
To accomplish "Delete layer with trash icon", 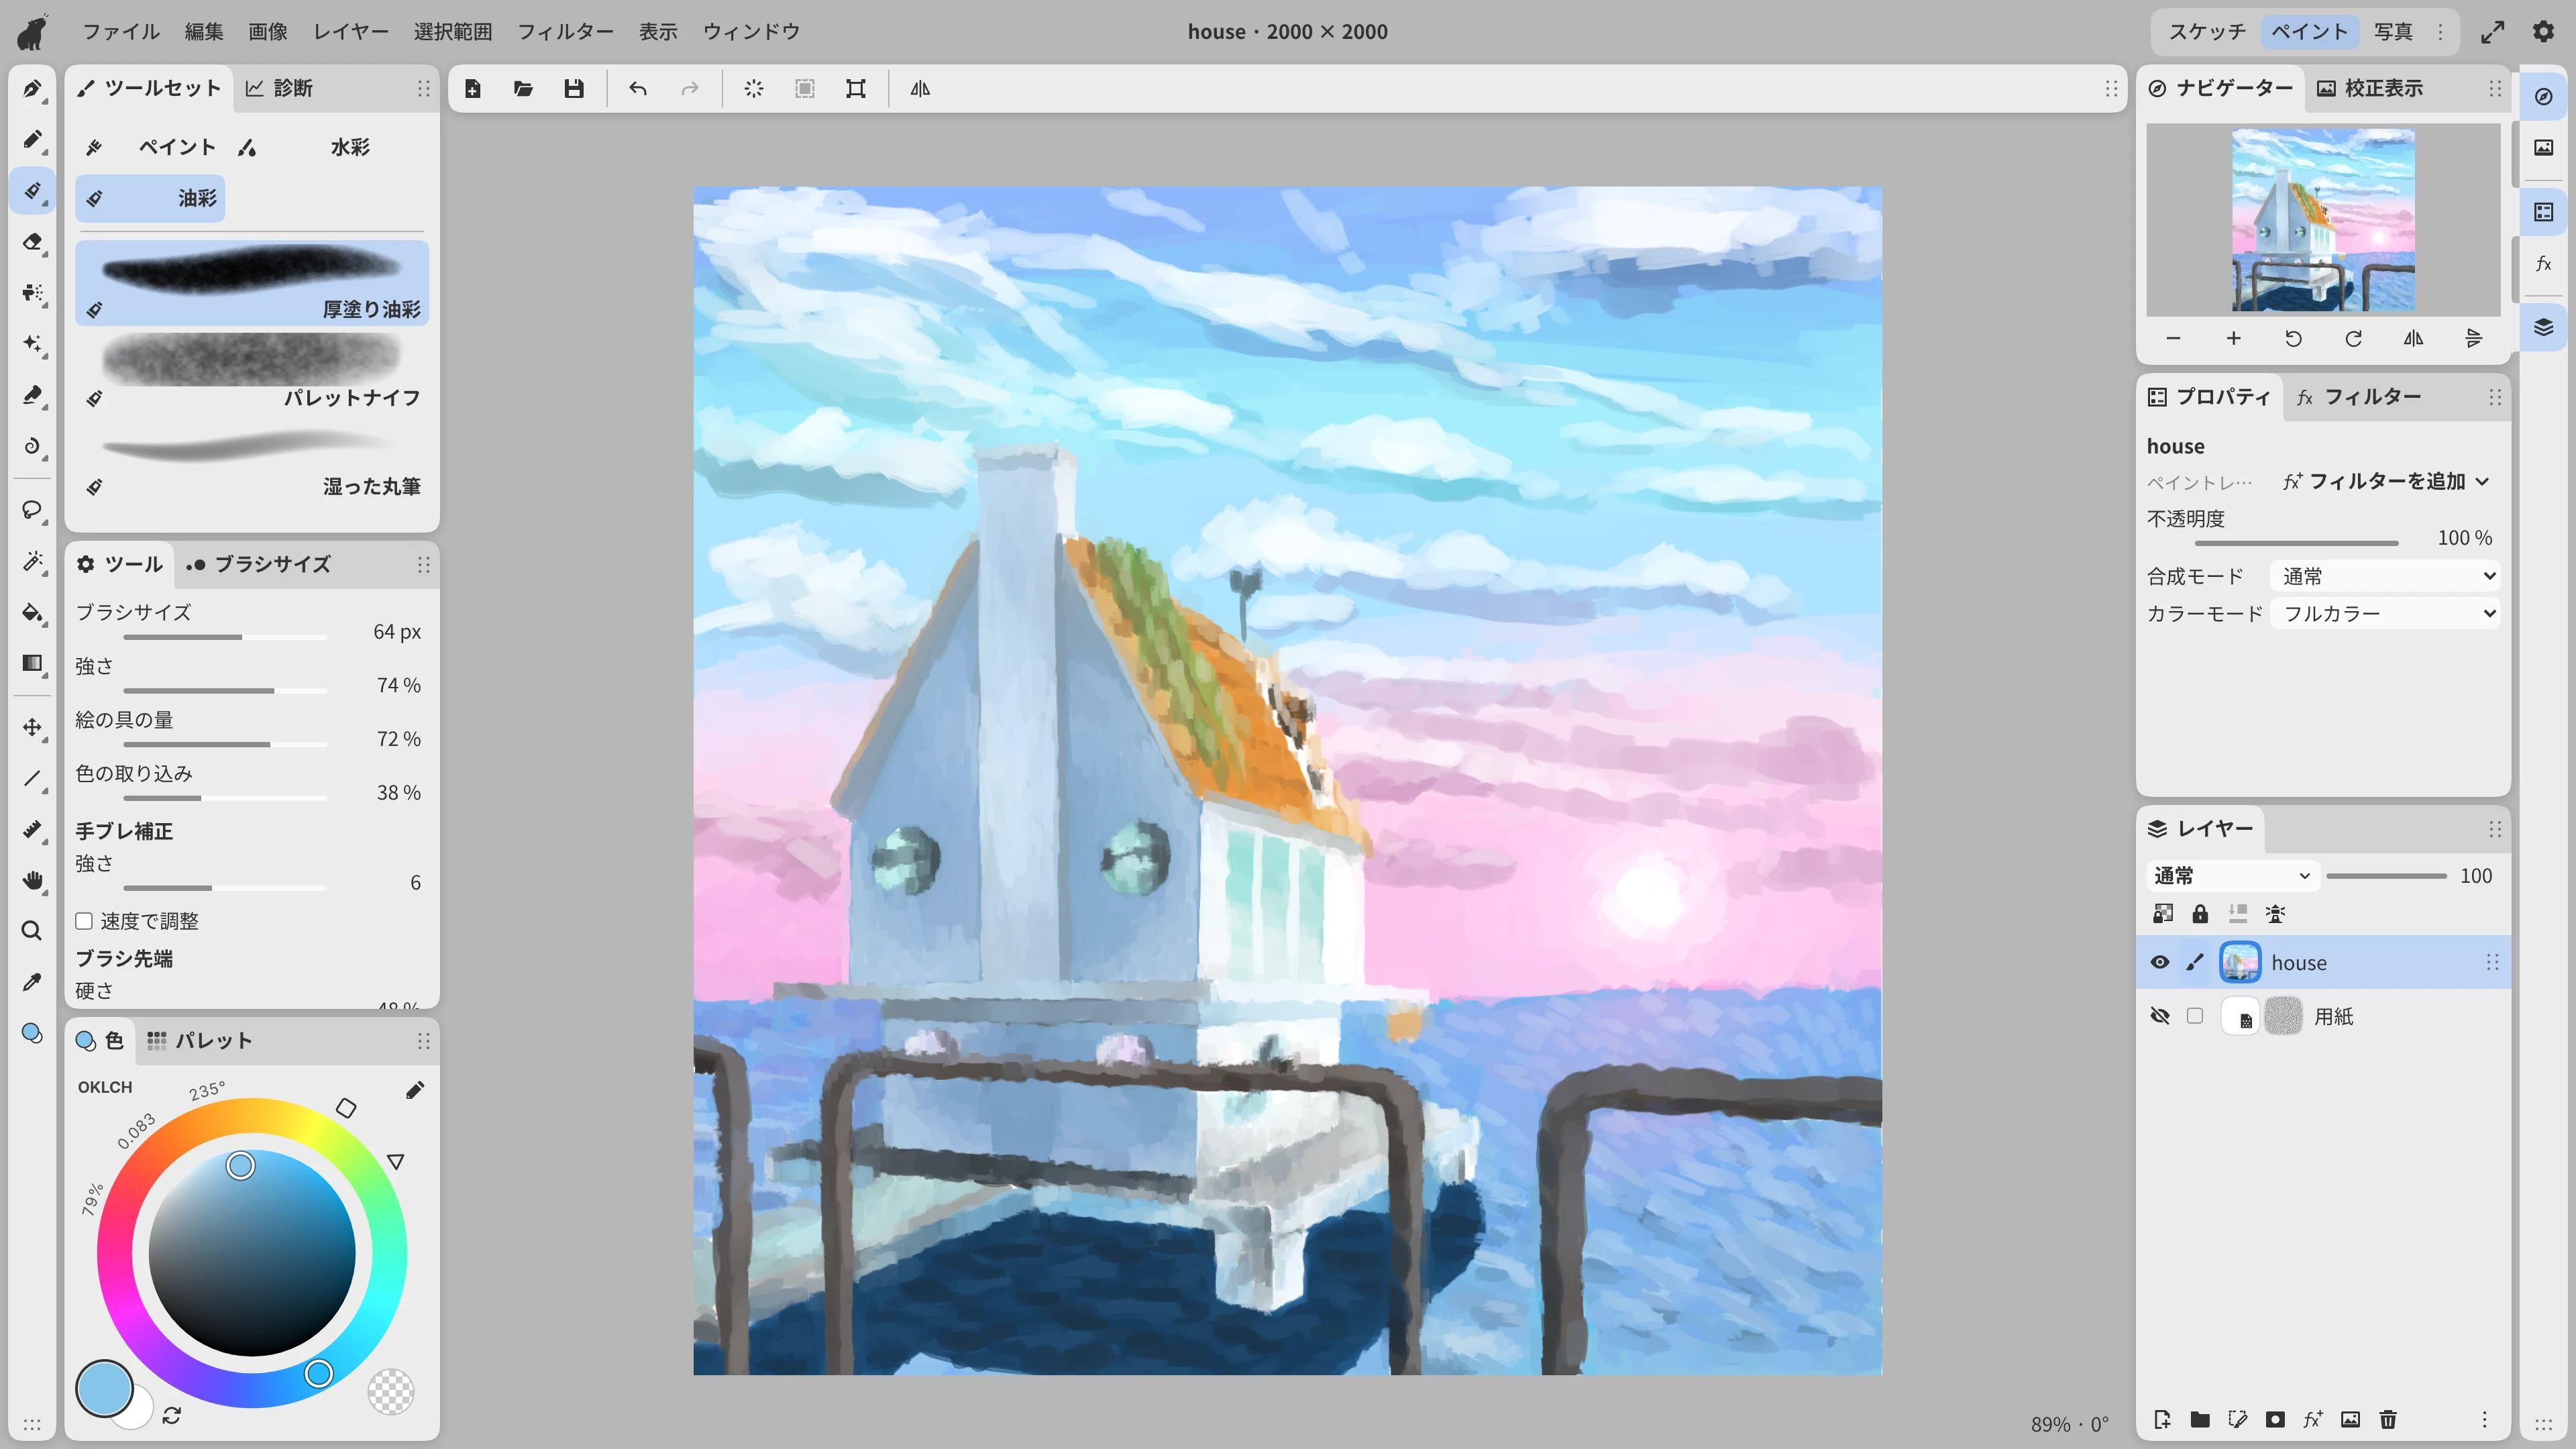I will [2388, 1419].
